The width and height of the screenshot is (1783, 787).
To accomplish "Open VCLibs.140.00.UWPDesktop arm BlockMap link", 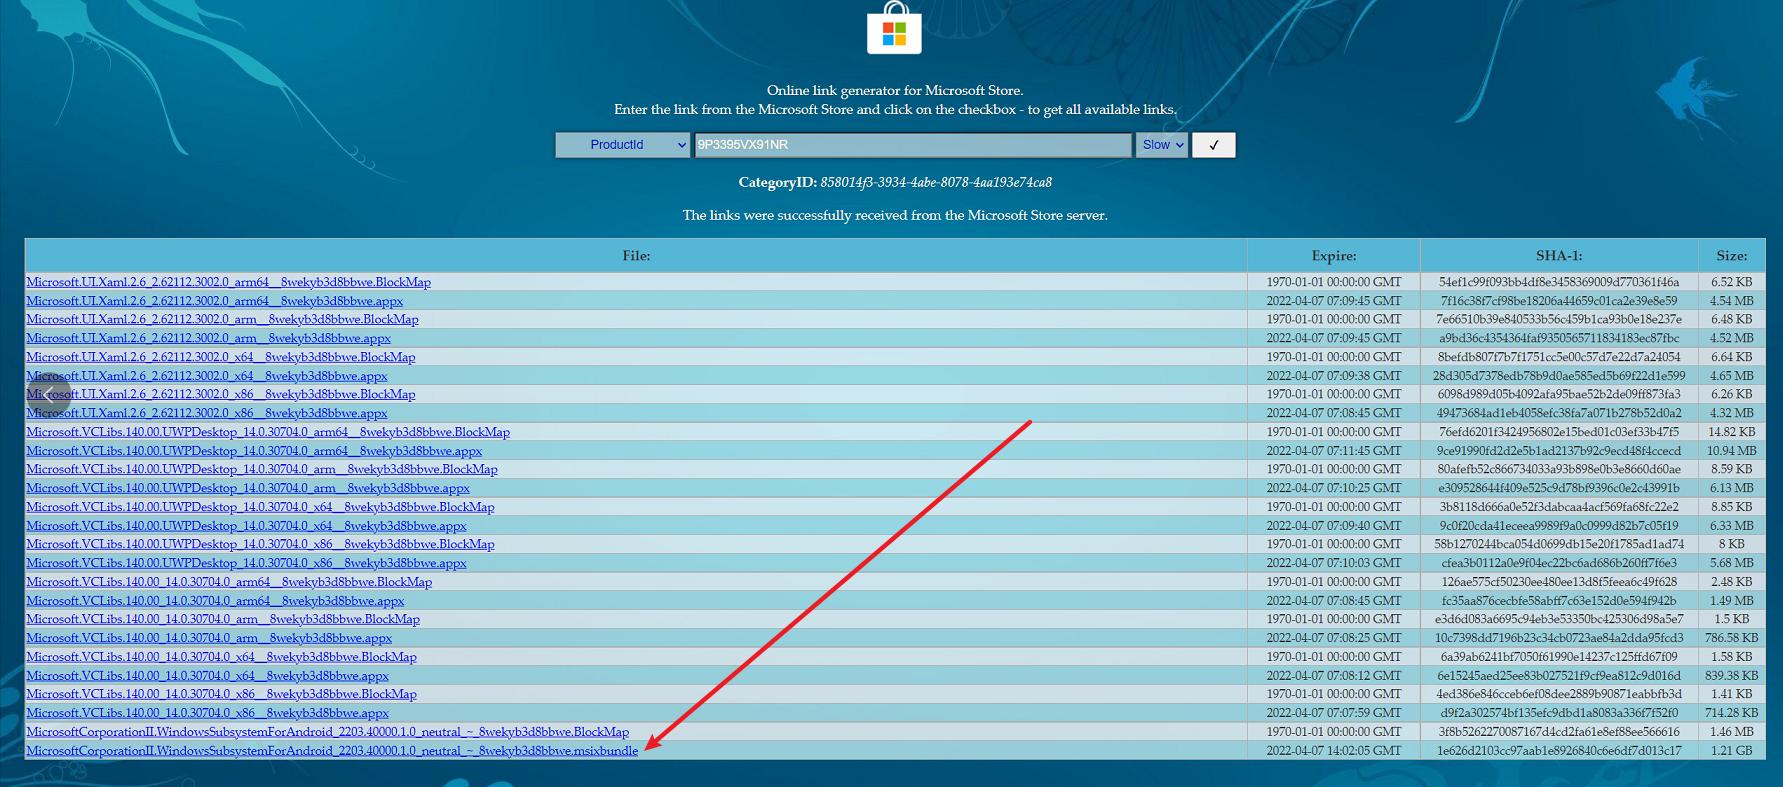I will point(262,470).
